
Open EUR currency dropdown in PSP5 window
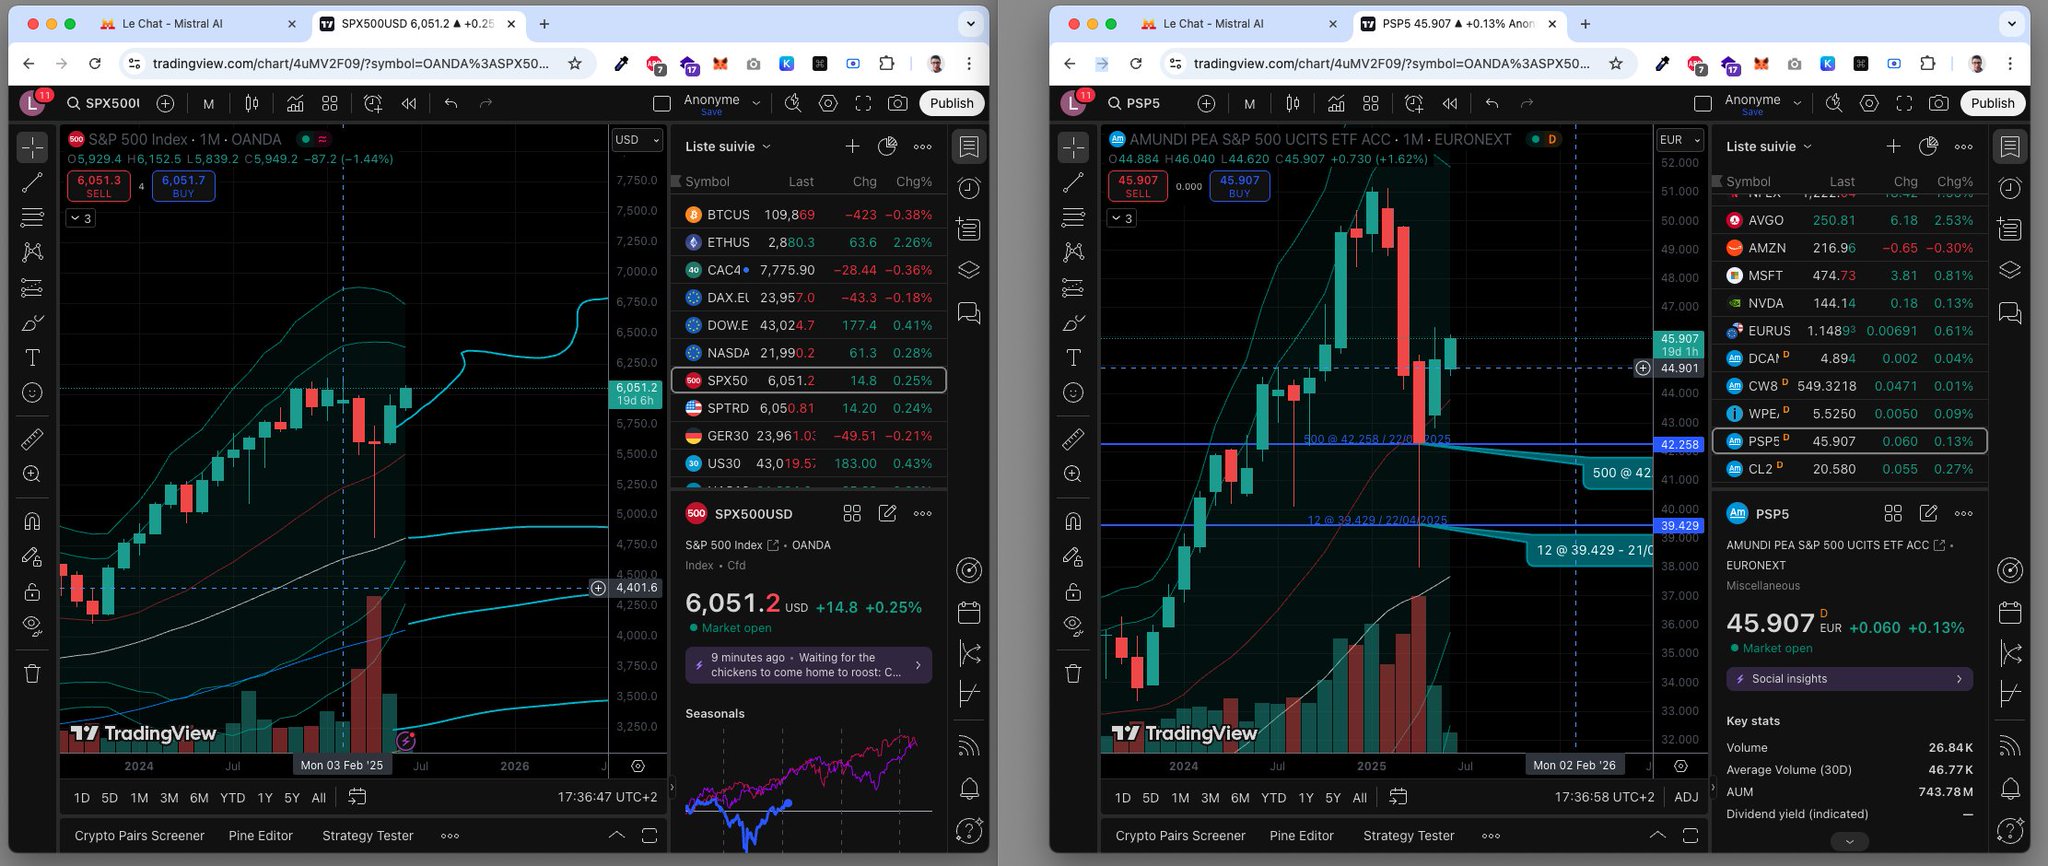pyautogui.click(x=1678, y=140)
